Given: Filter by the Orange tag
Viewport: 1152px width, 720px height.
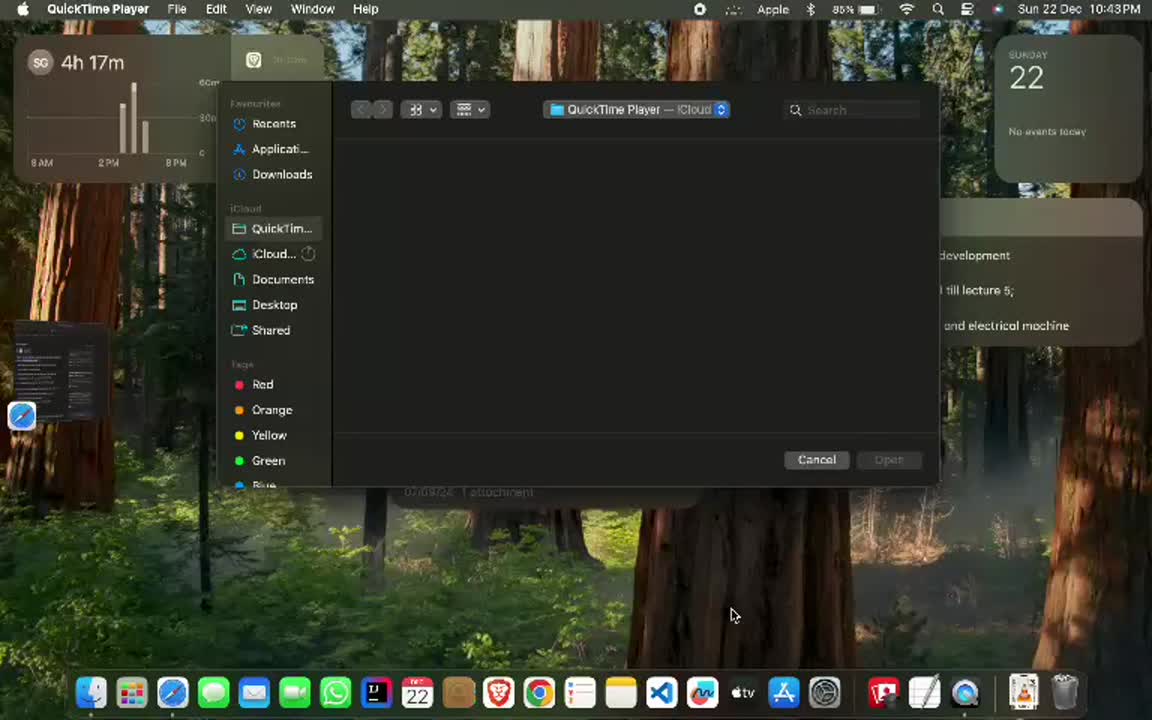Looking at the screenshot, I should click(x=271, y=410).
